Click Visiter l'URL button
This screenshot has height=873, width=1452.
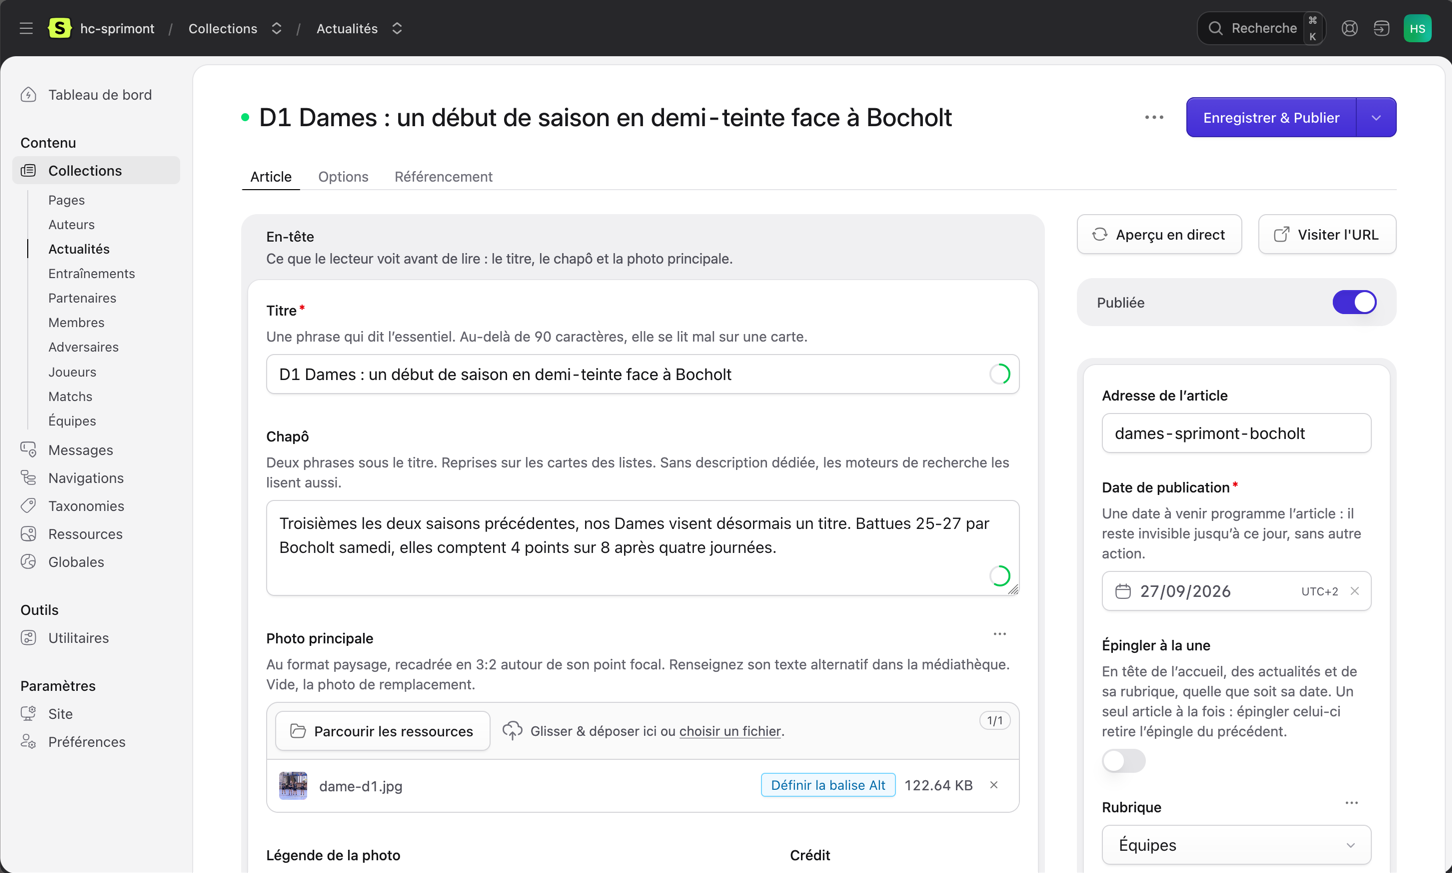[1327, 234]
